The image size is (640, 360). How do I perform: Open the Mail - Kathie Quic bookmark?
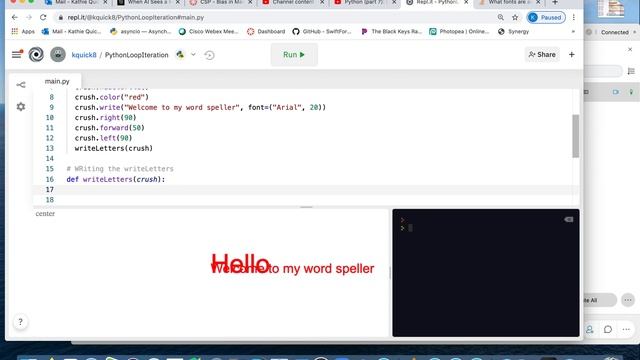coord(71,31)
